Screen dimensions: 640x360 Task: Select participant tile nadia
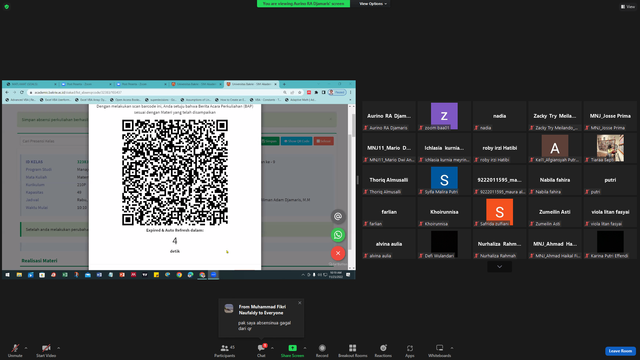coord(499,116)
